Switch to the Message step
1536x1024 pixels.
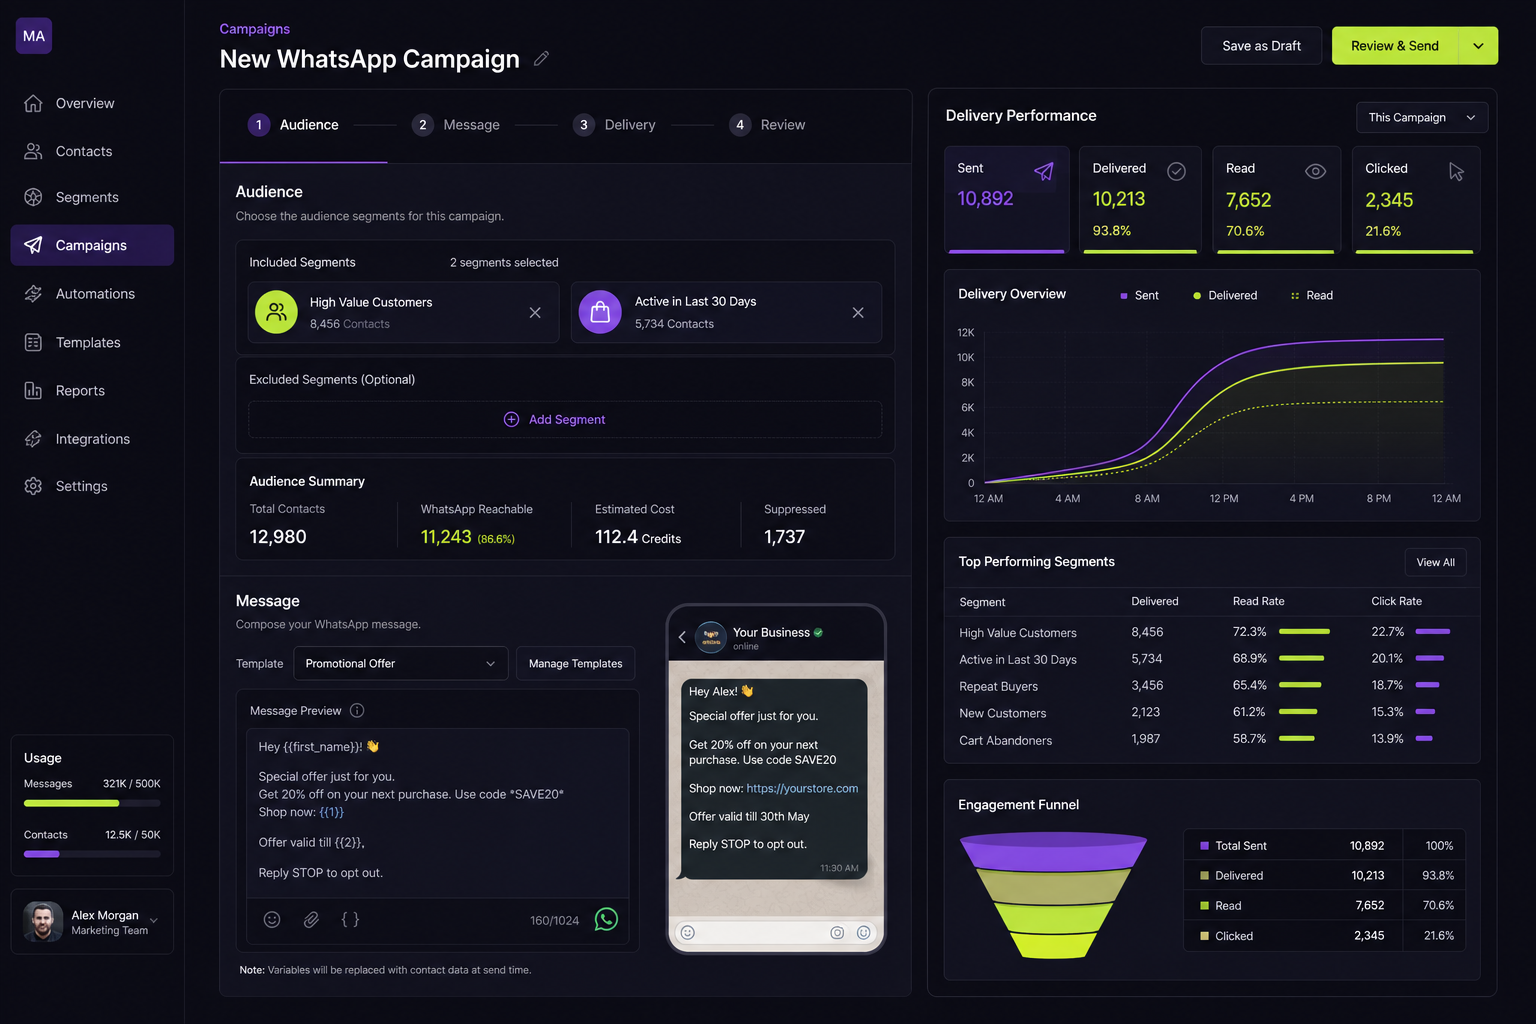(456, 125)
